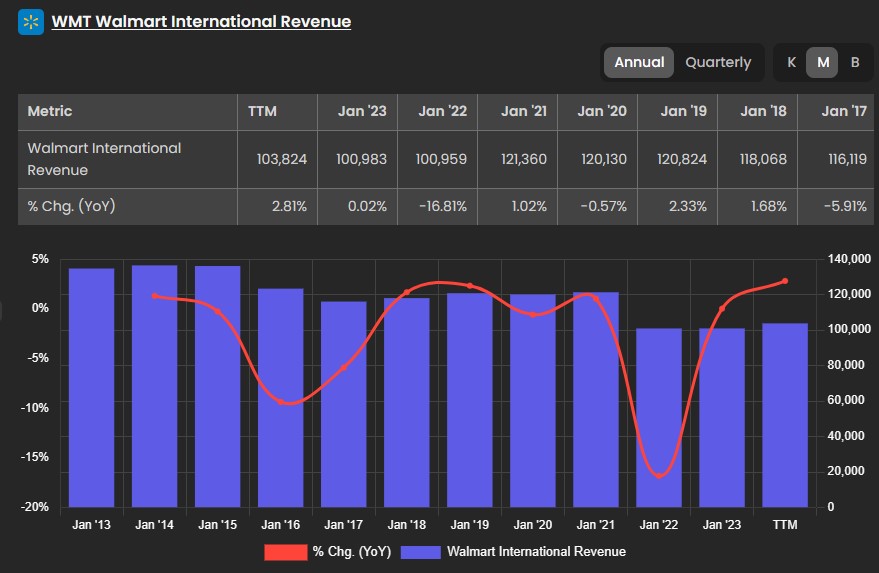Image resolution: width=879 pixels, height=573 pixels.
Task: Click the Jan '17 revenue bar
Action: [344, 404]
